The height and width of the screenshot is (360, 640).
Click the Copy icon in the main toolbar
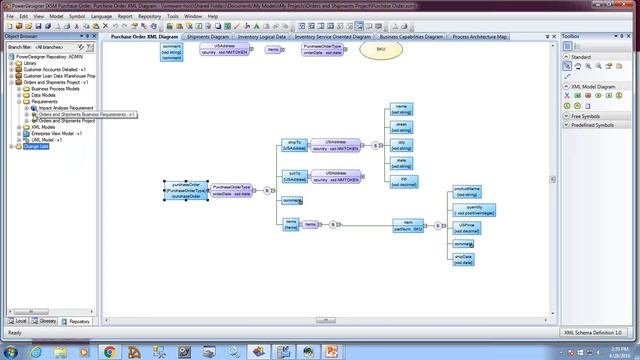(x=86, y=26)
